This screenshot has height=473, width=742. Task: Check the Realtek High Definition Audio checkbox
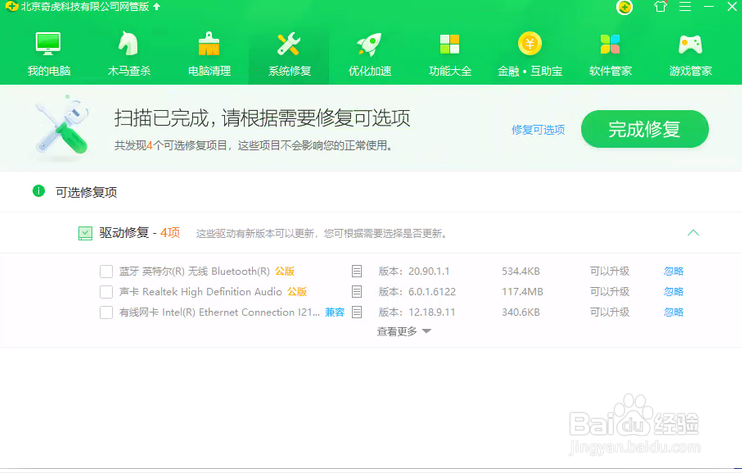click(x=106, y=292)
